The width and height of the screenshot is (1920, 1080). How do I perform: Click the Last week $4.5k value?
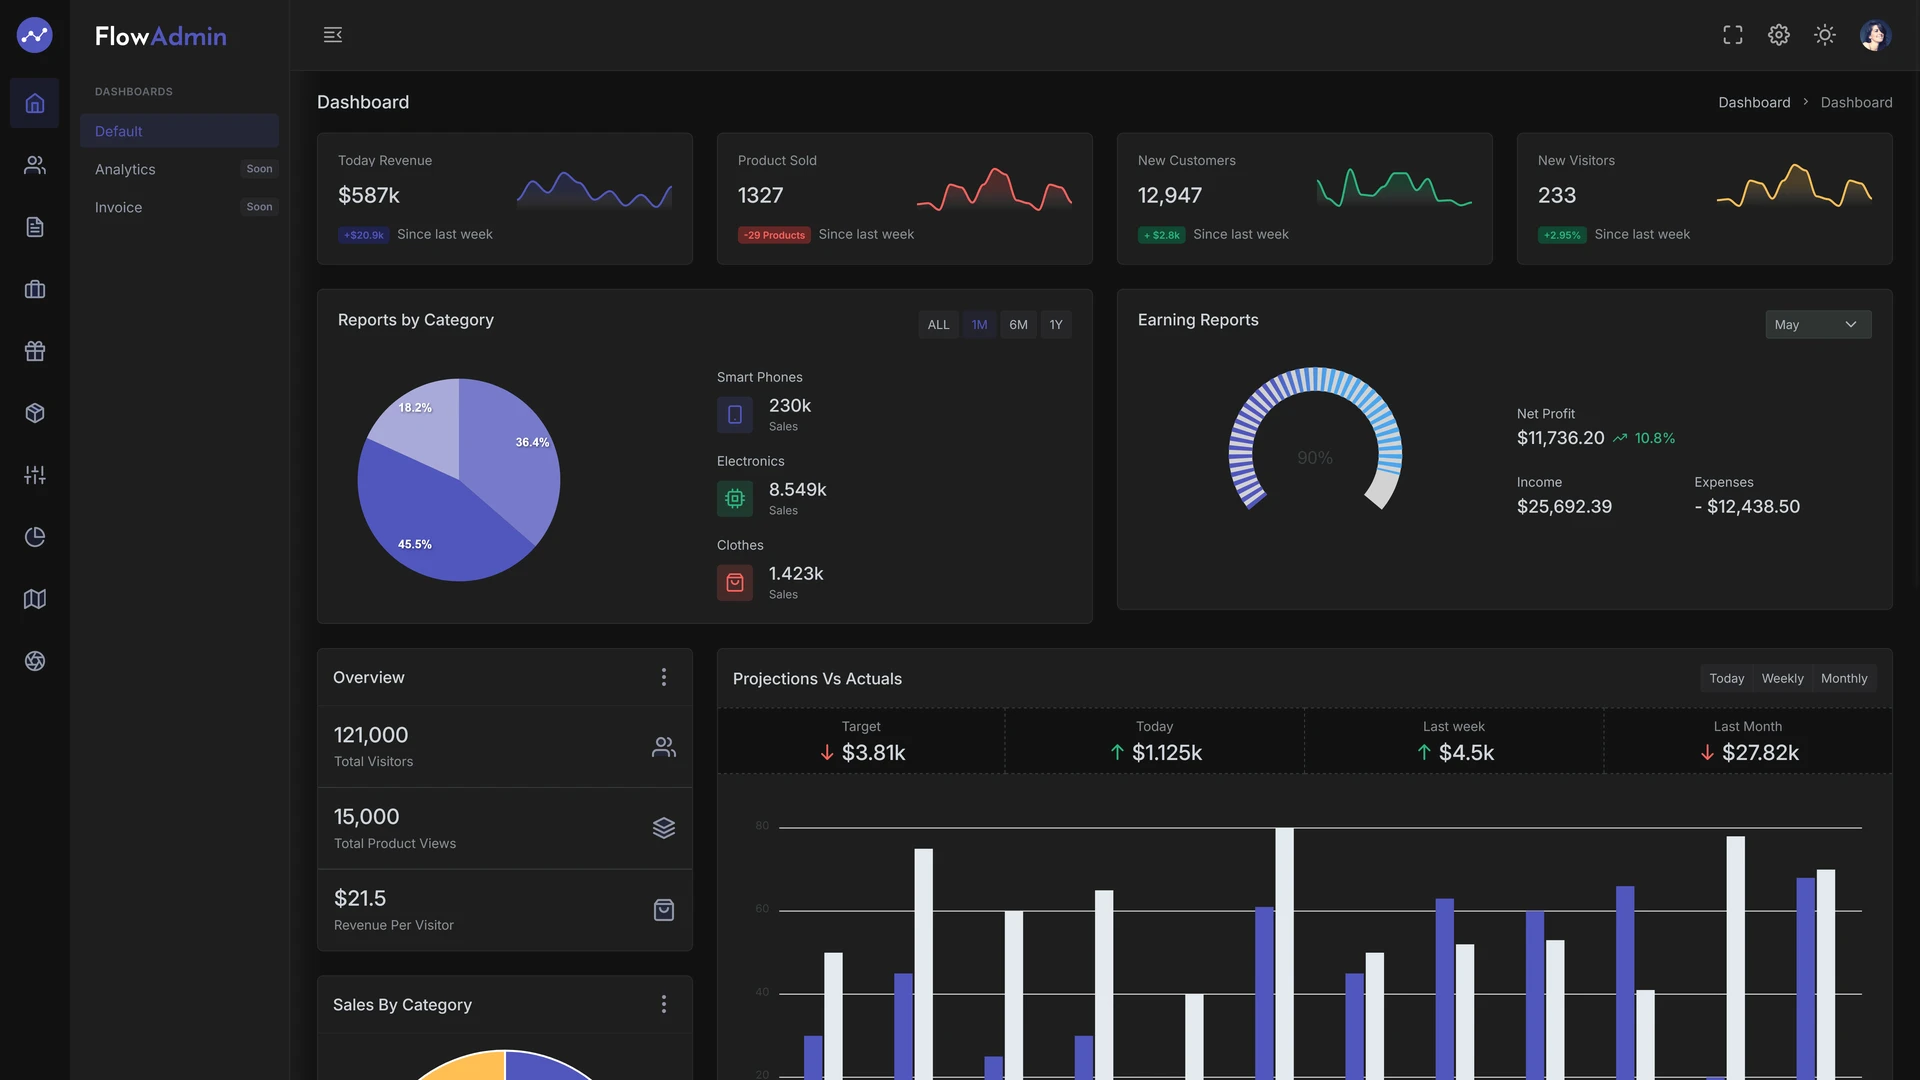(1466, 753)
